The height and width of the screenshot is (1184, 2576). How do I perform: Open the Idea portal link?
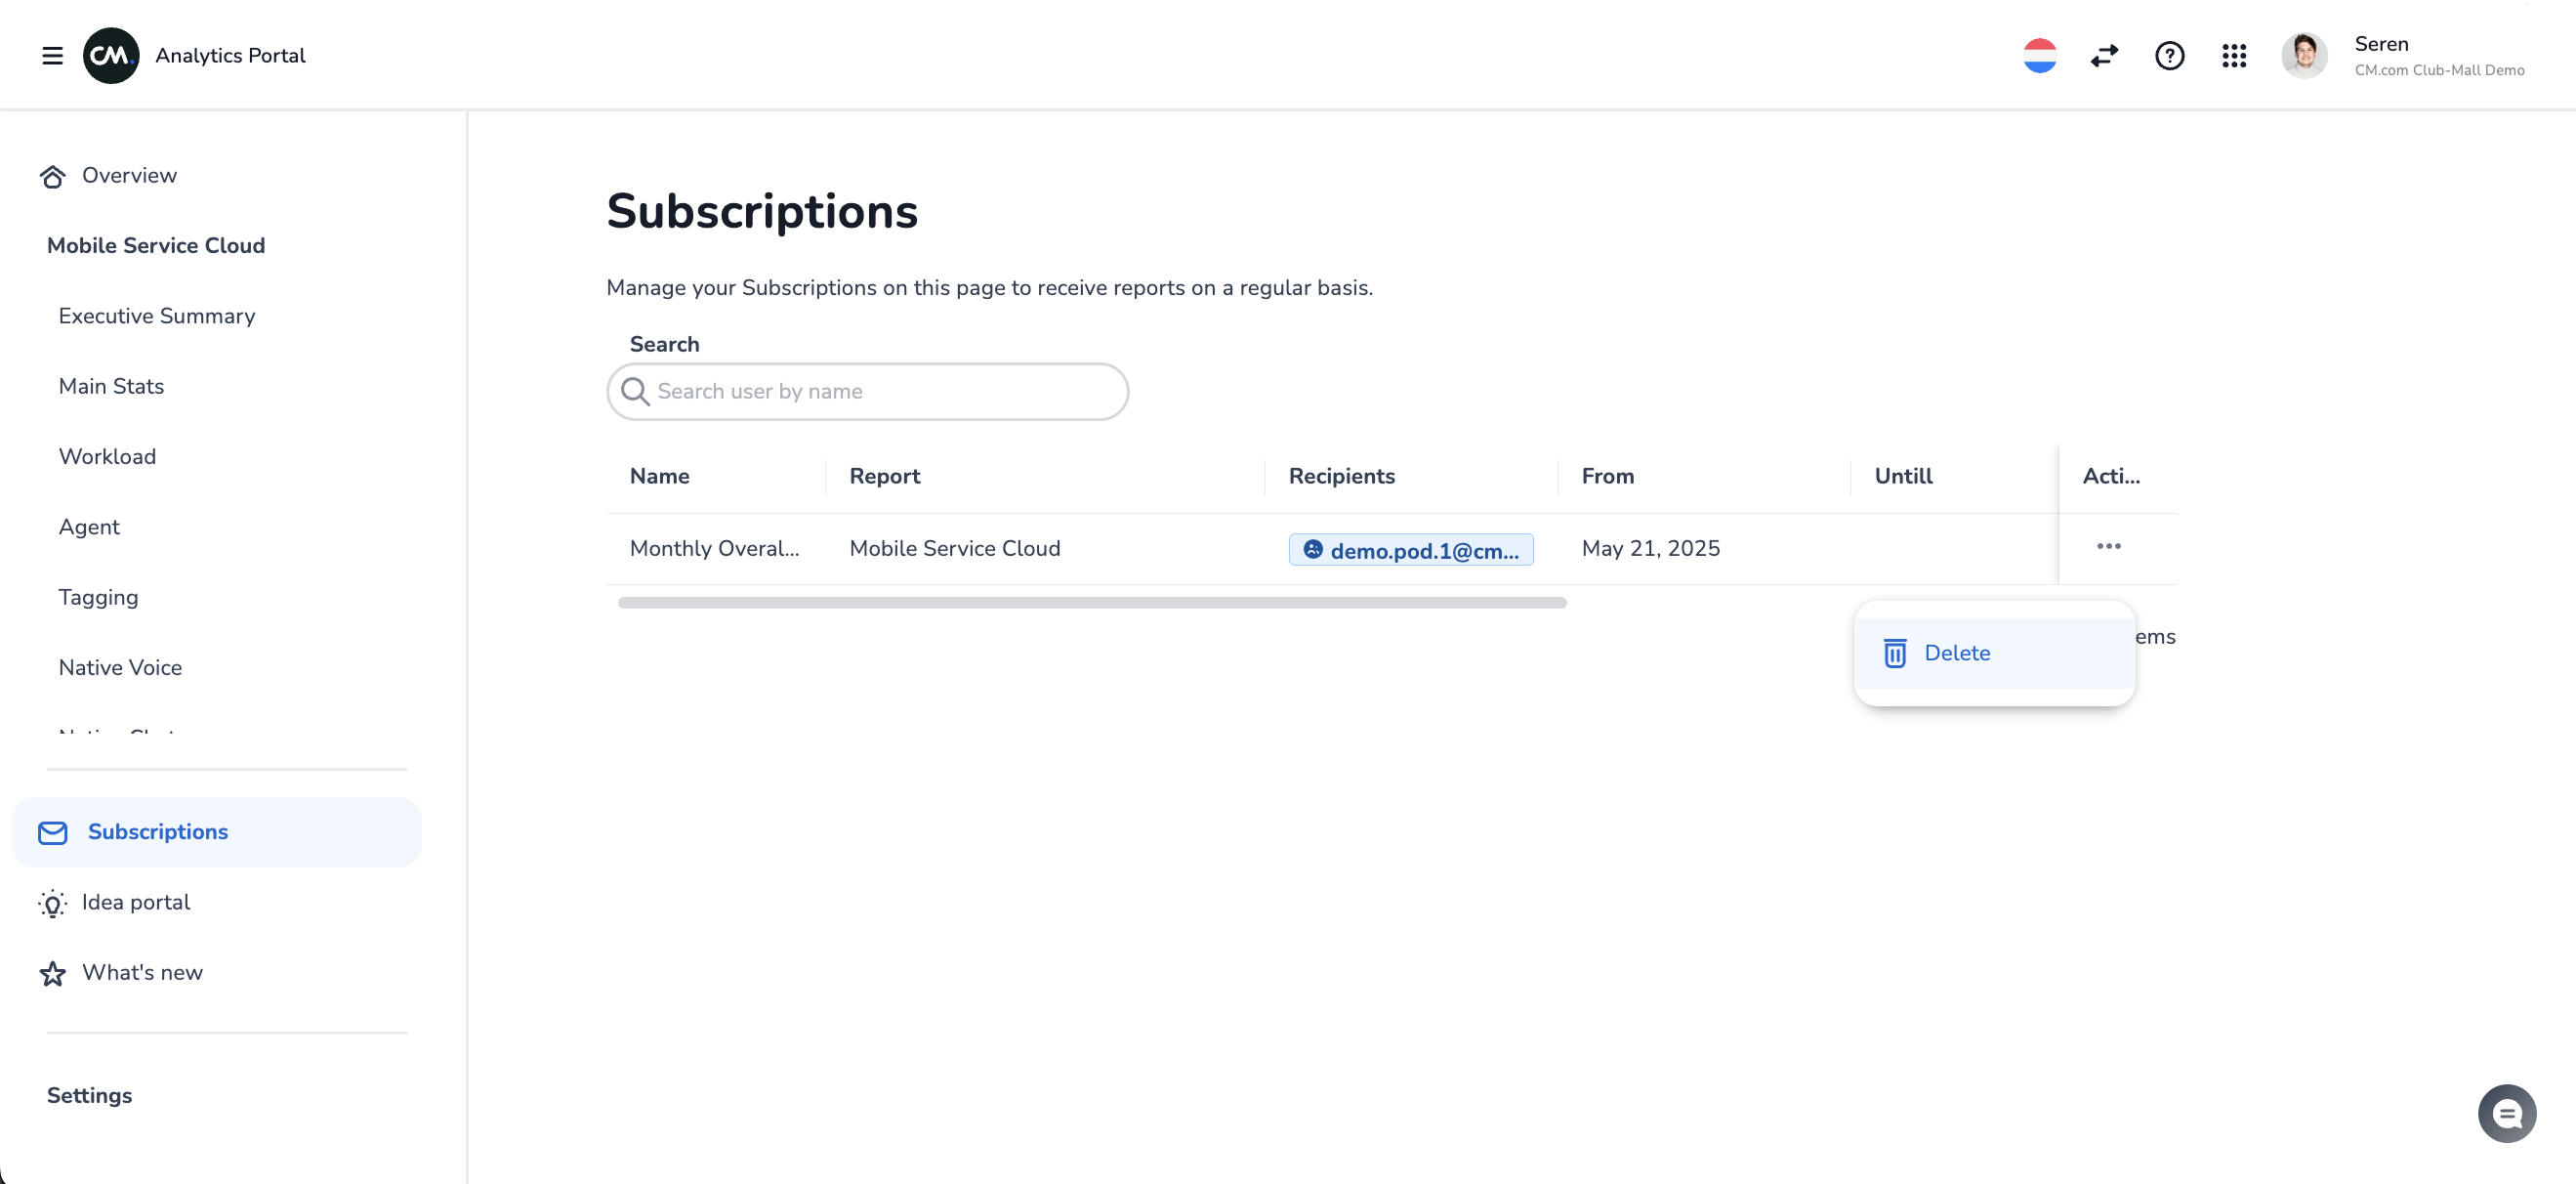[136, 902]
